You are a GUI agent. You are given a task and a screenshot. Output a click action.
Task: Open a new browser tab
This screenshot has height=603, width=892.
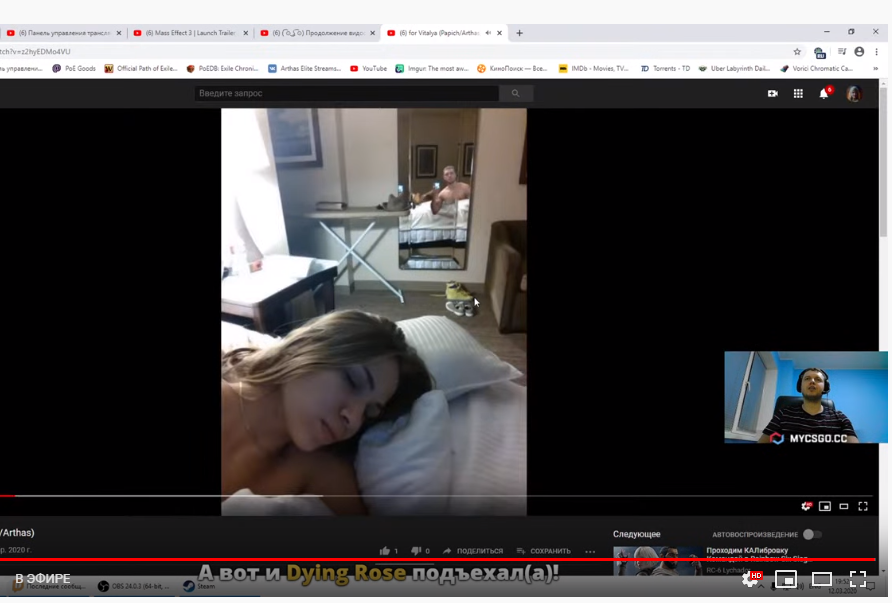click(519, 33)
